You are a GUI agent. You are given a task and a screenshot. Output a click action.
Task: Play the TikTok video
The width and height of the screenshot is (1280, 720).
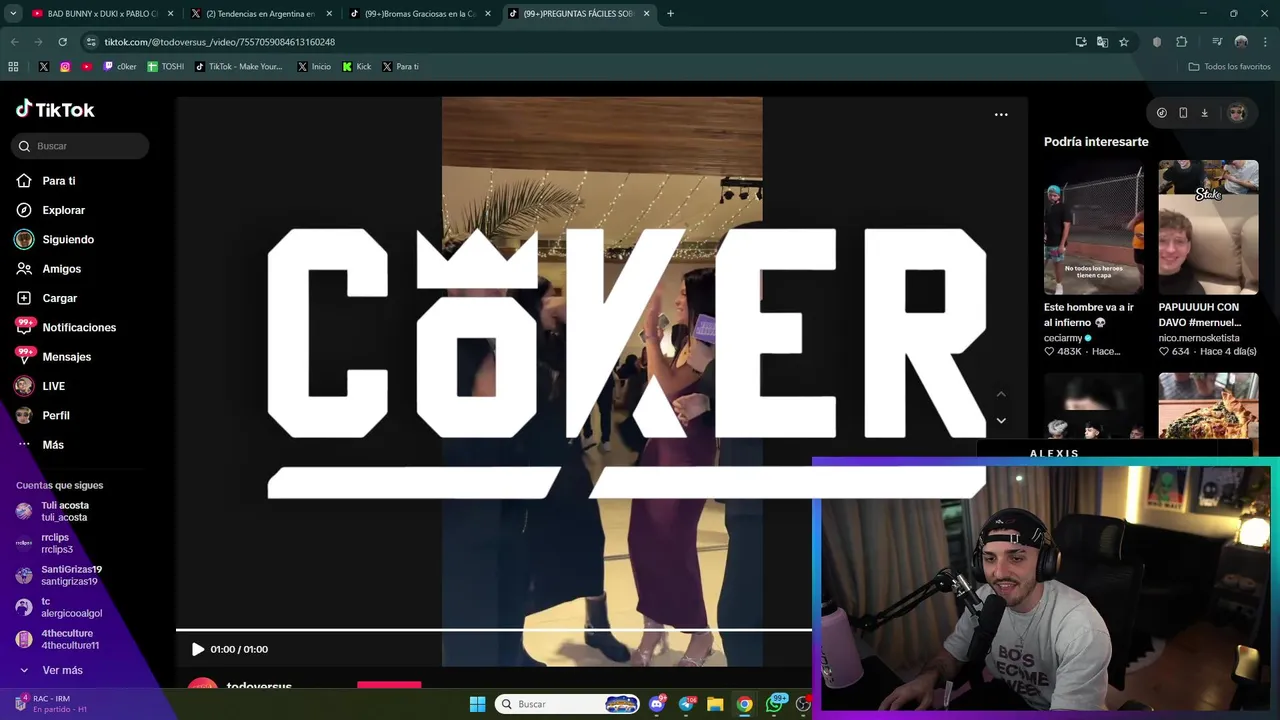pos(197,649)
